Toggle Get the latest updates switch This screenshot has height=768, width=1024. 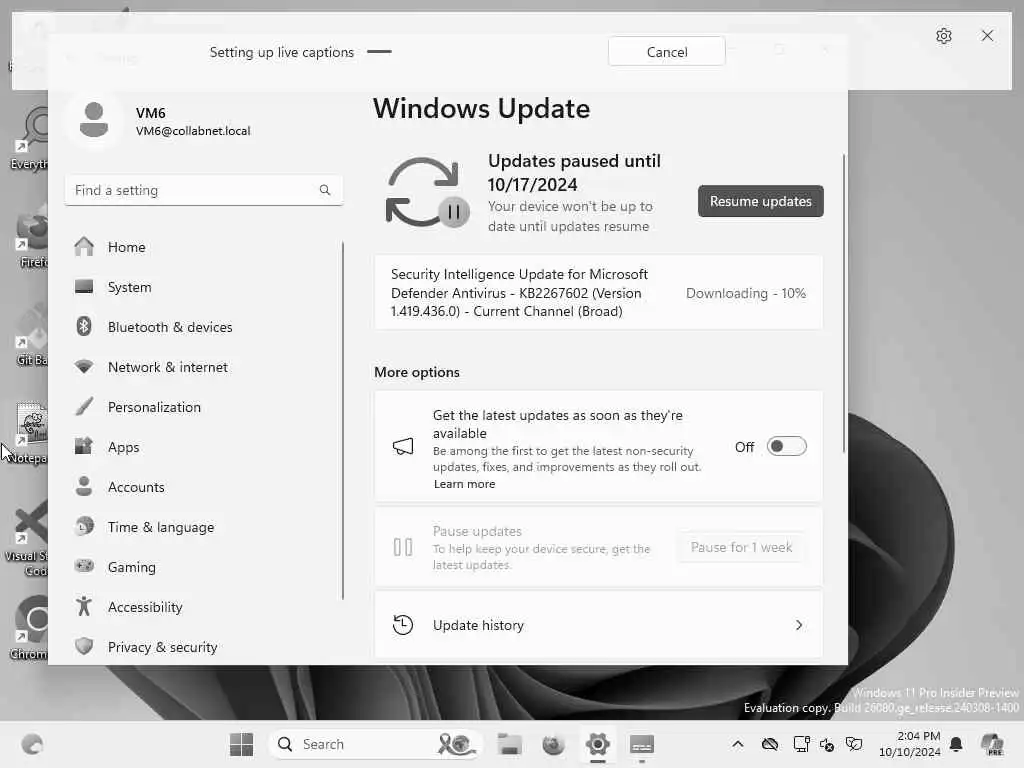(x=786, y=447)
